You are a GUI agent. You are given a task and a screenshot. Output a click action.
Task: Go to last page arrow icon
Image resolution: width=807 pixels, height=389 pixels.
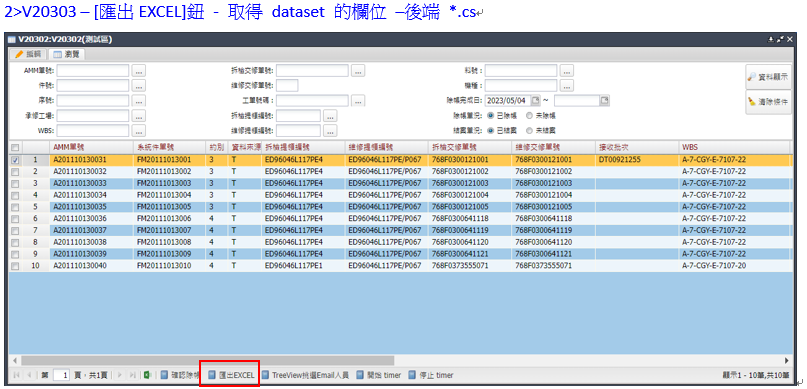133,376
